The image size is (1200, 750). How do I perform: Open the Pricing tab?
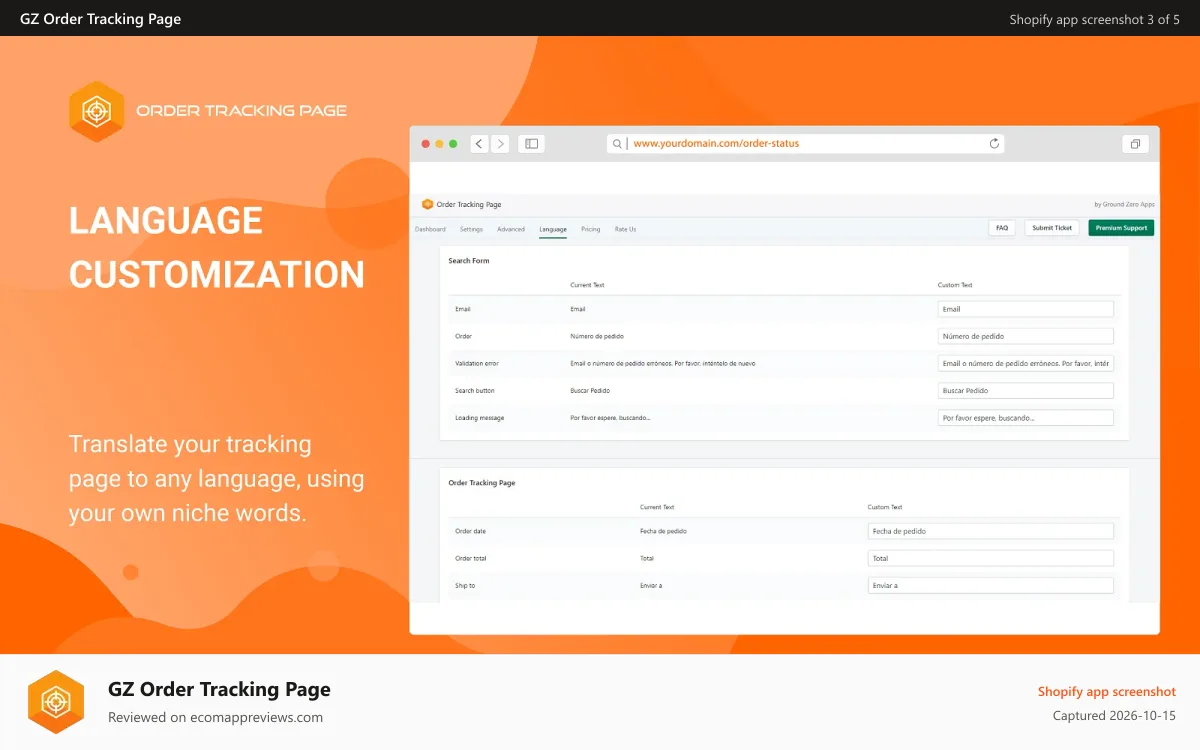591,229
